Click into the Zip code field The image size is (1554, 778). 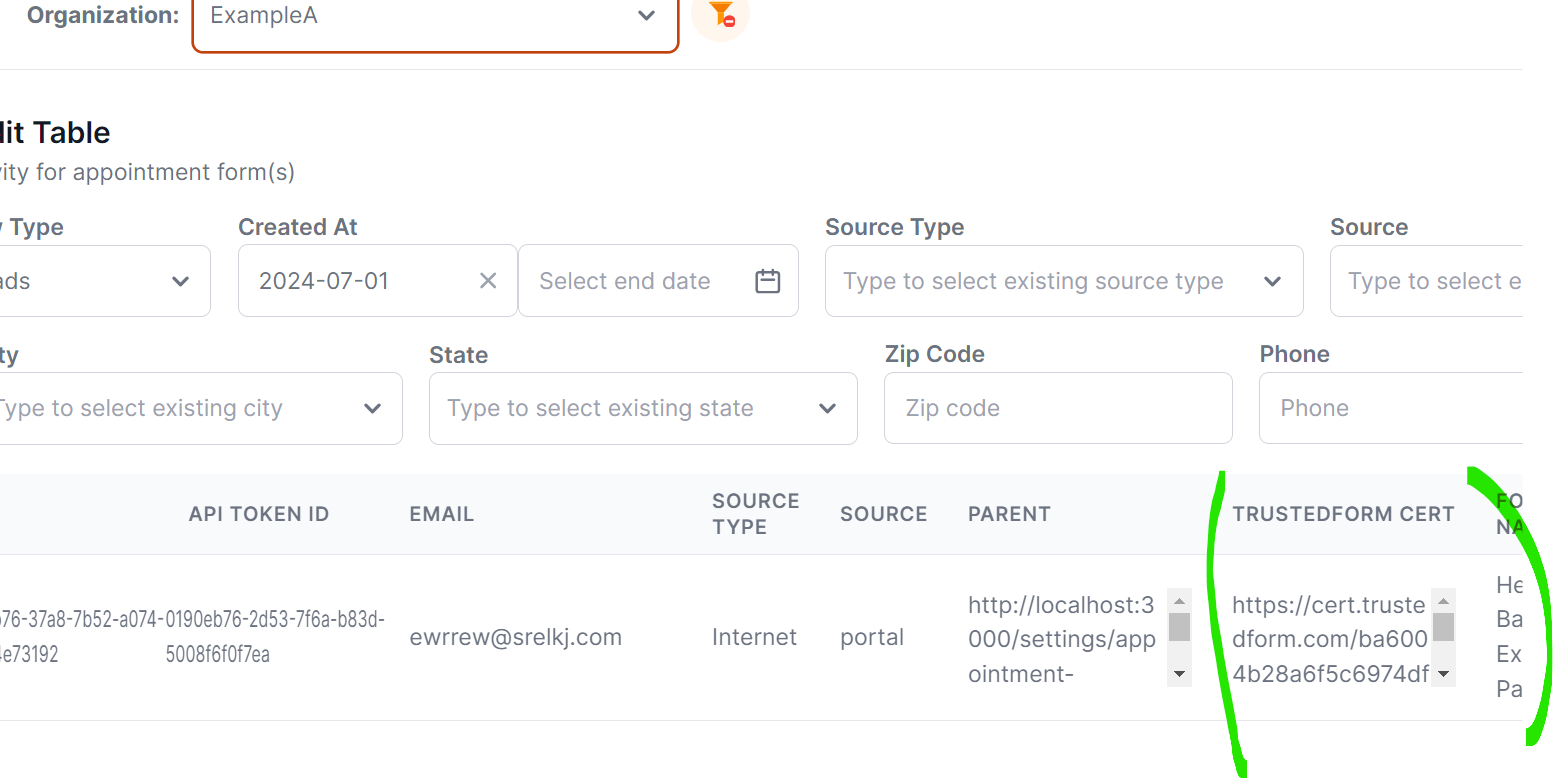point(1057,408)
